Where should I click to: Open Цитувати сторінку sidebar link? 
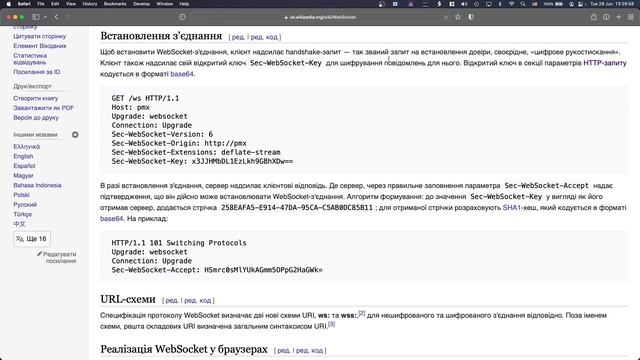point(40,36)
